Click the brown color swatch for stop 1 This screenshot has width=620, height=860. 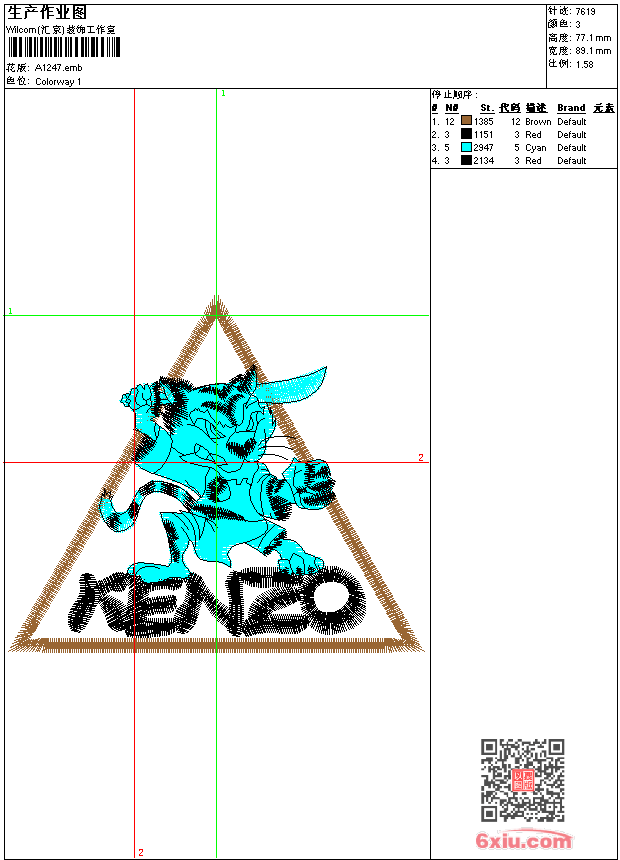(466, 121)
